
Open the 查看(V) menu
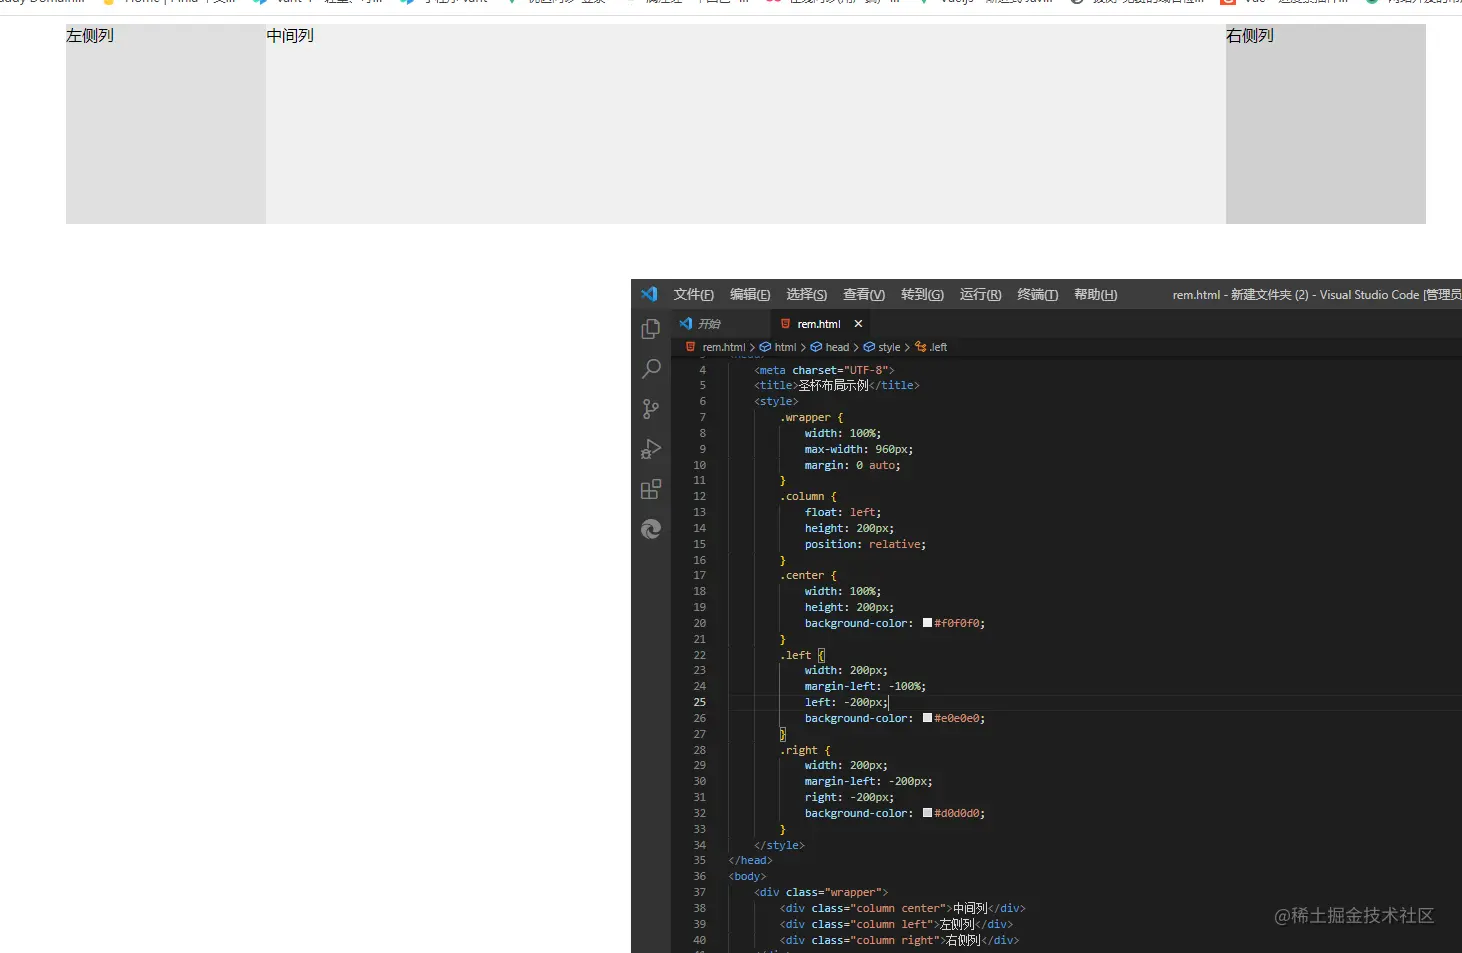(x=864, y=295)
